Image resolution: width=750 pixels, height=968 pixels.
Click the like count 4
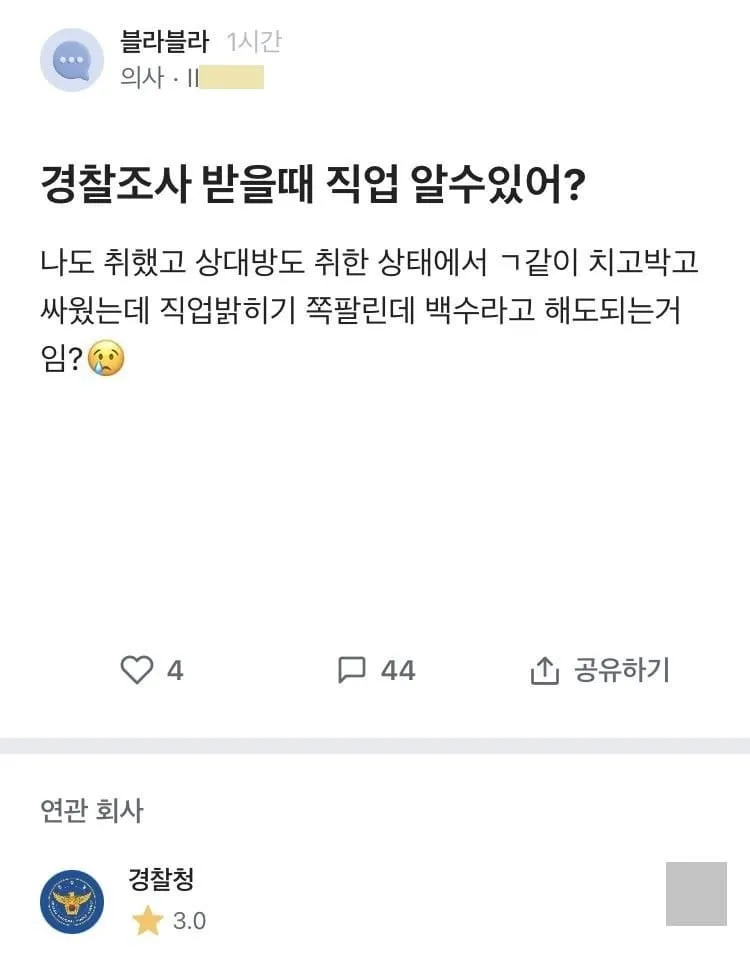(175, 670)
